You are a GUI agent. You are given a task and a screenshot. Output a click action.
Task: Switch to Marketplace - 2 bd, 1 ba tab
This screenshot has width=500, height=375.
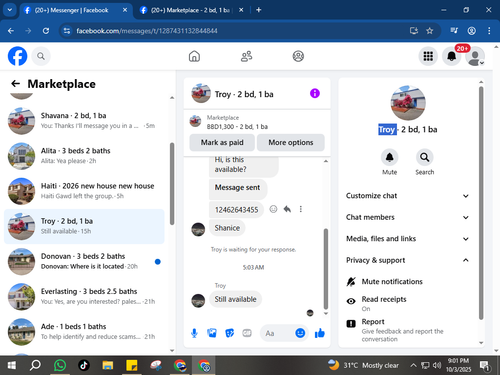[x=191, y=10]
